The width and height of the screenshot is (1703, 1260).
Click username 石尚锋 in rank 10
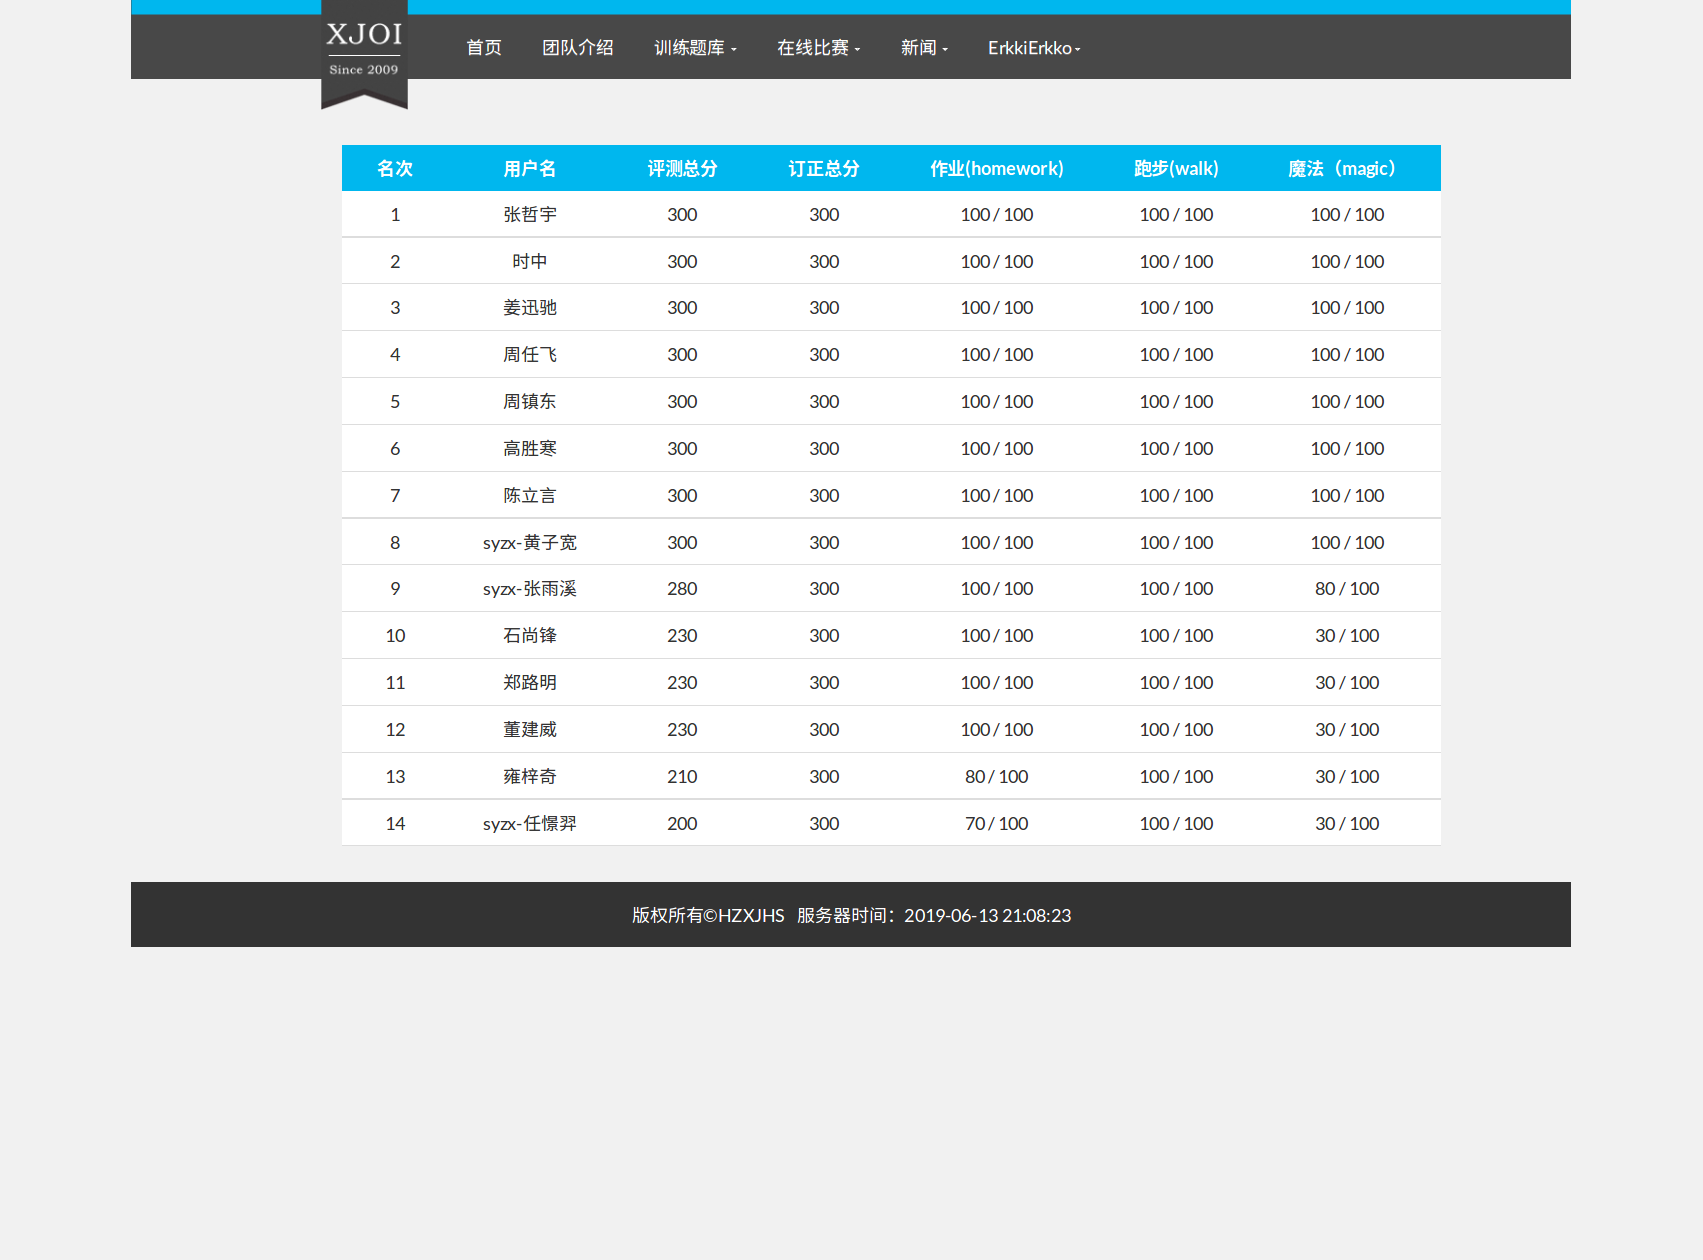529,636
